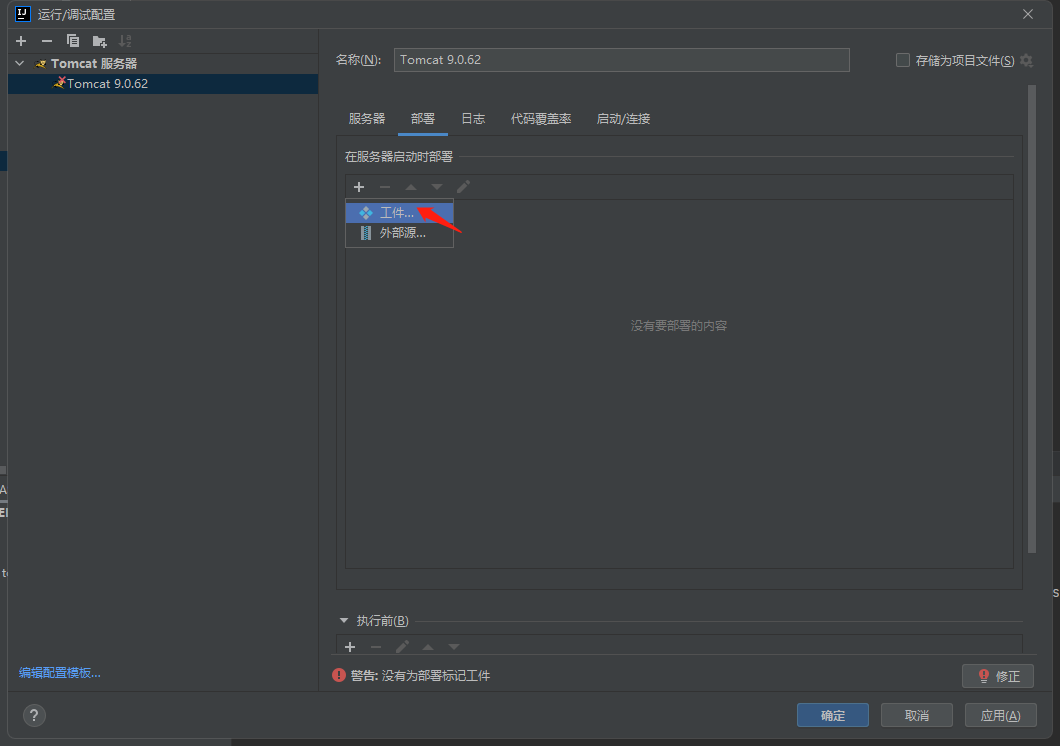Screen dimensions: 1060x746
Task: Move deployment item up arrow
Action: pyautogui.click(x=411, y=187)
